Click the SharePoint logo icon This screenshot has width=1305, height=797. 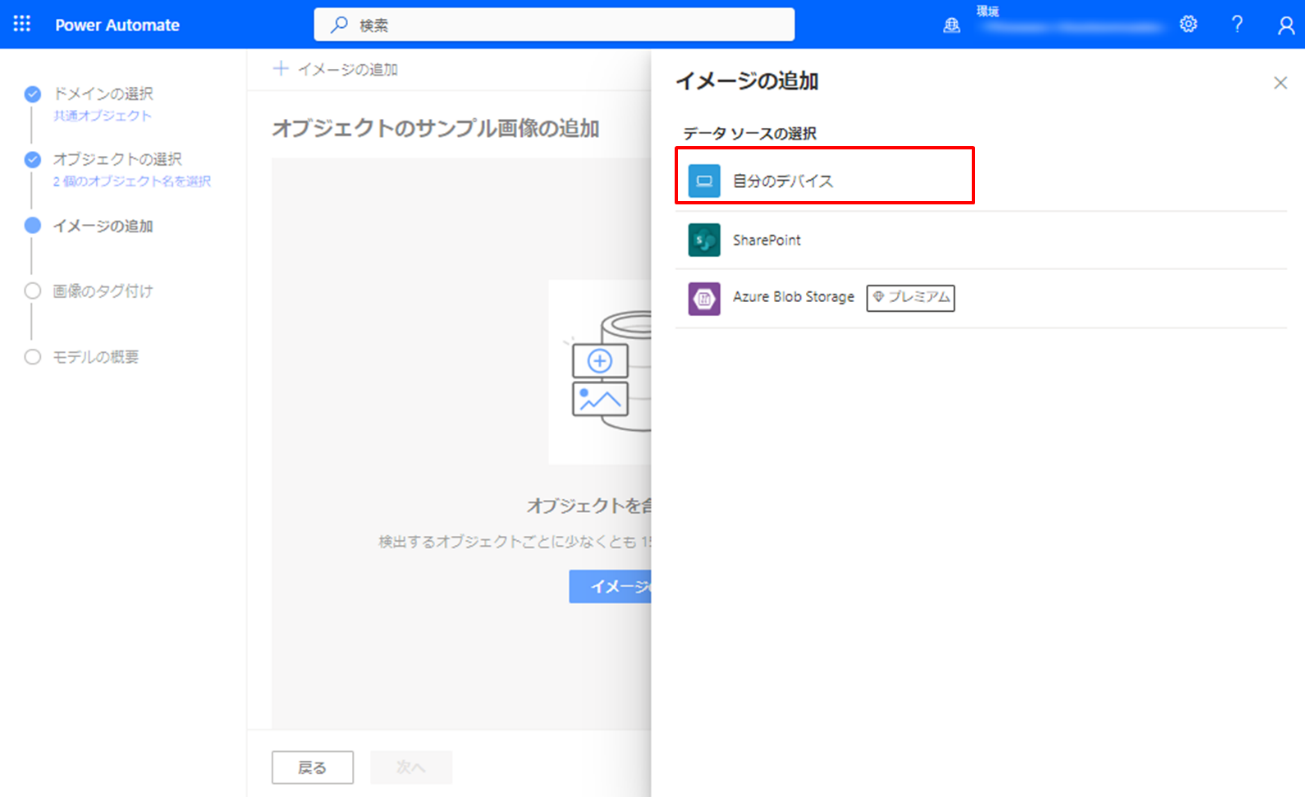coord(704,240)
